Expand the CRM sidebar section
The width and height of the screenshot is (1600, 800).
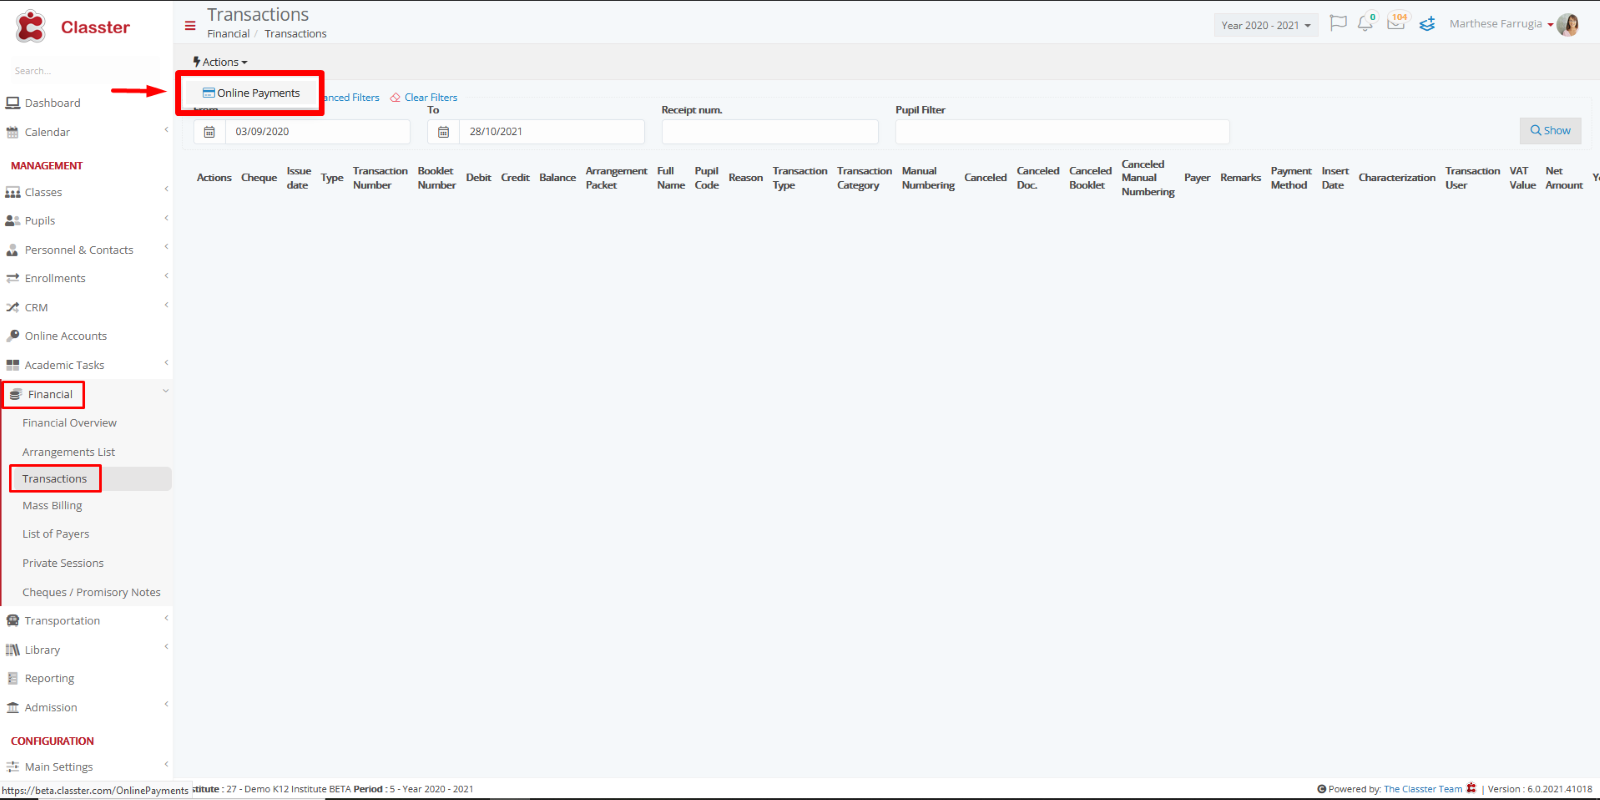click(x=166, y=305)
